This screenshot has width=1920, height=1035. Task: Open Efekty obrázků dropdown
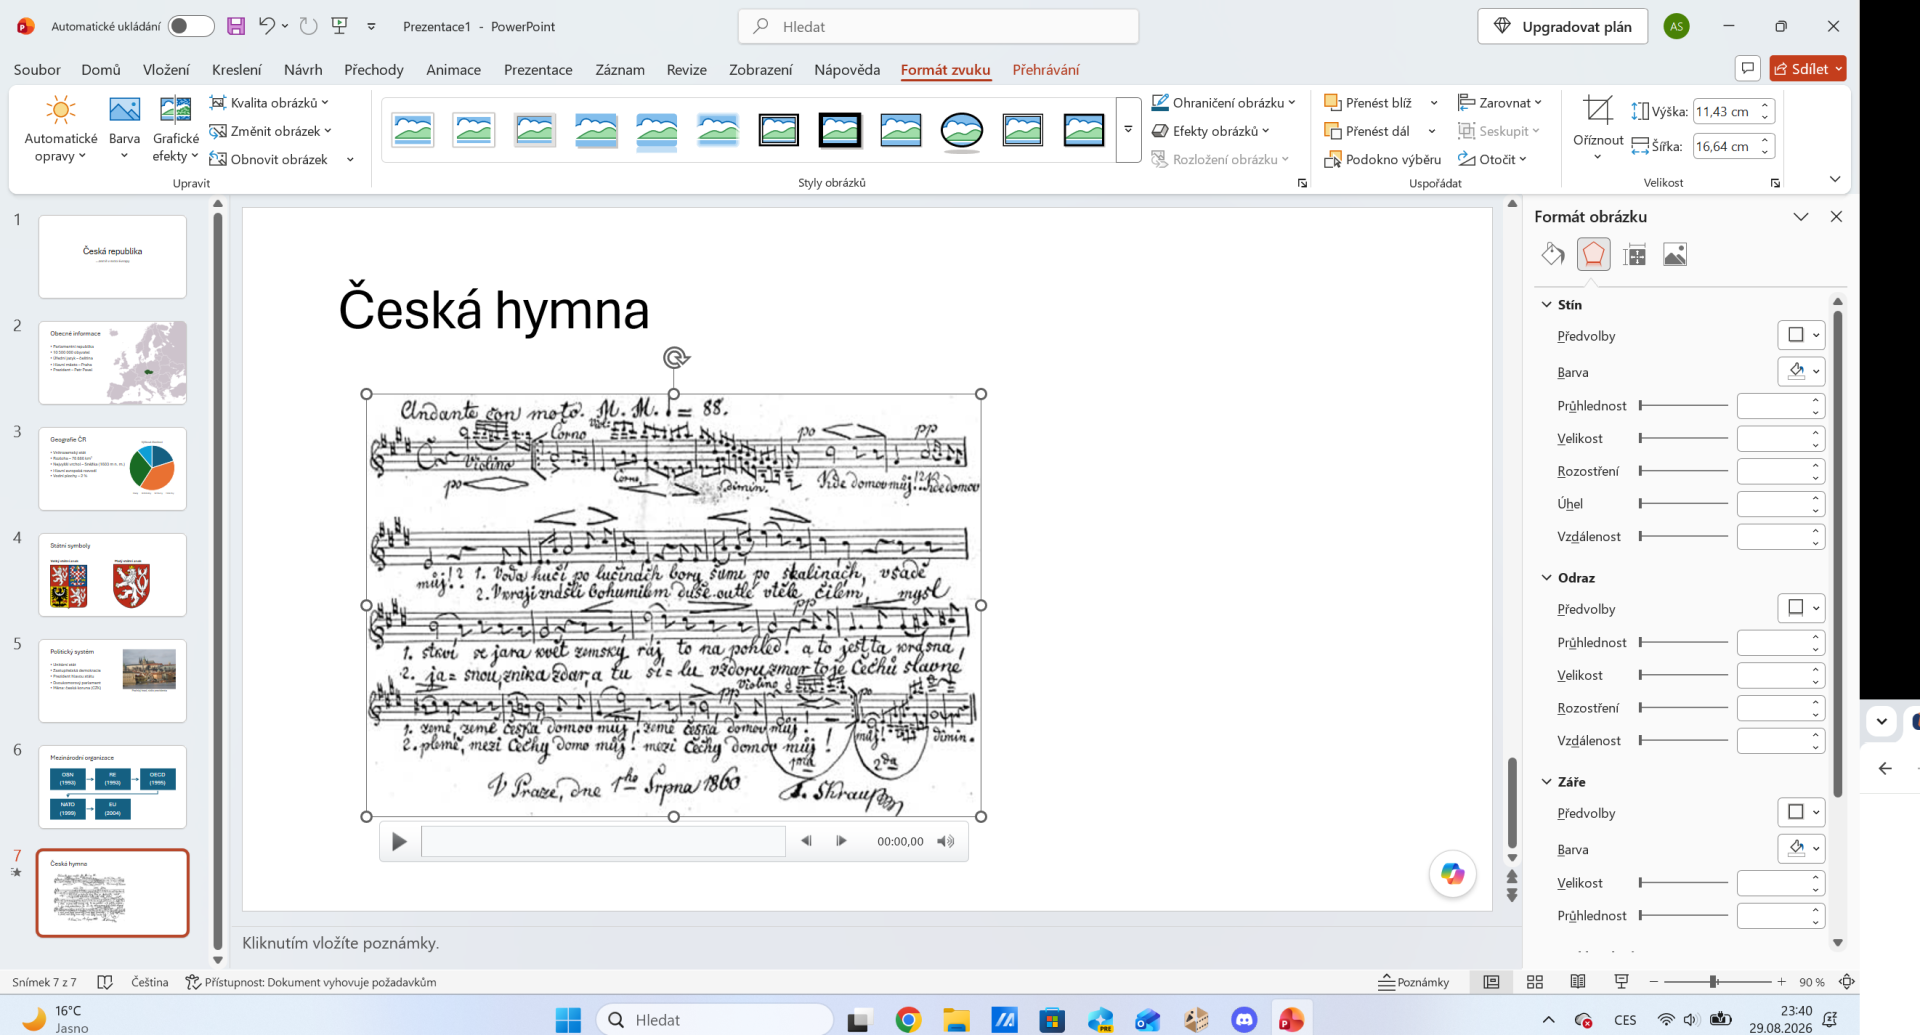[1210, 131]
